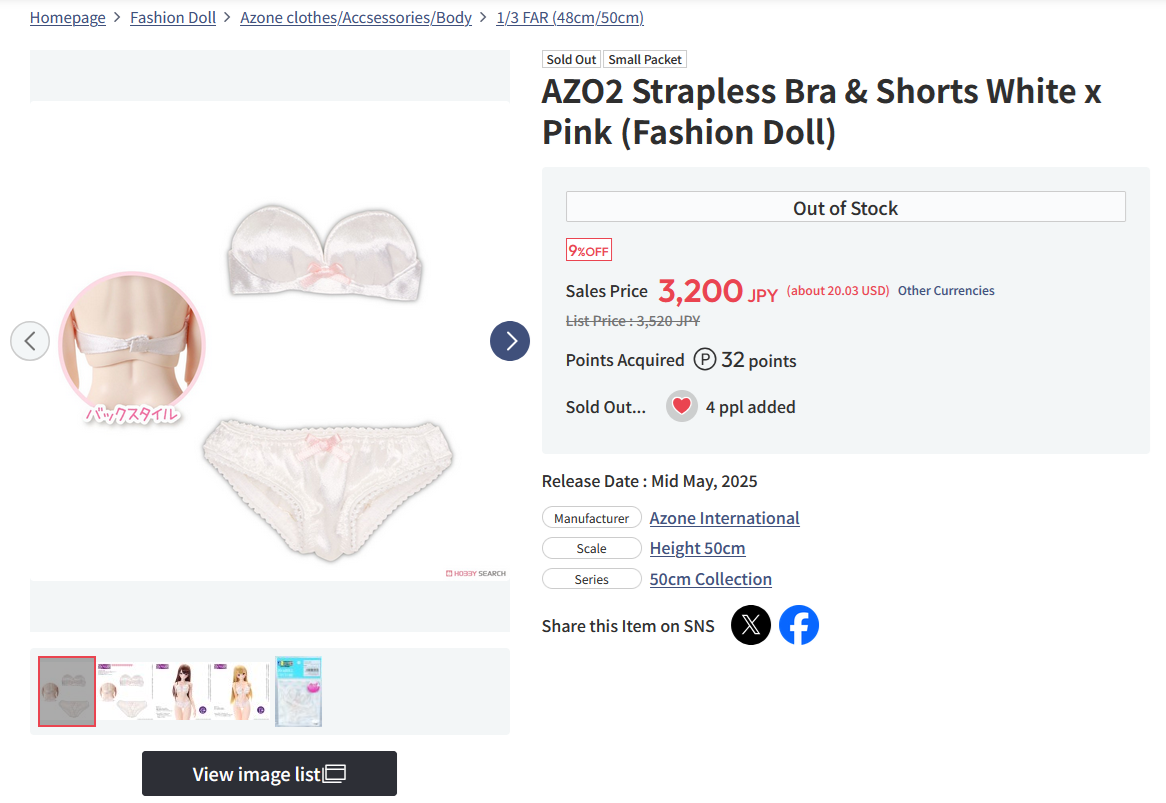Go to Homepage breadcrumb link
The width and height of the screenshot is (1166, 803).
pos(68,17)
